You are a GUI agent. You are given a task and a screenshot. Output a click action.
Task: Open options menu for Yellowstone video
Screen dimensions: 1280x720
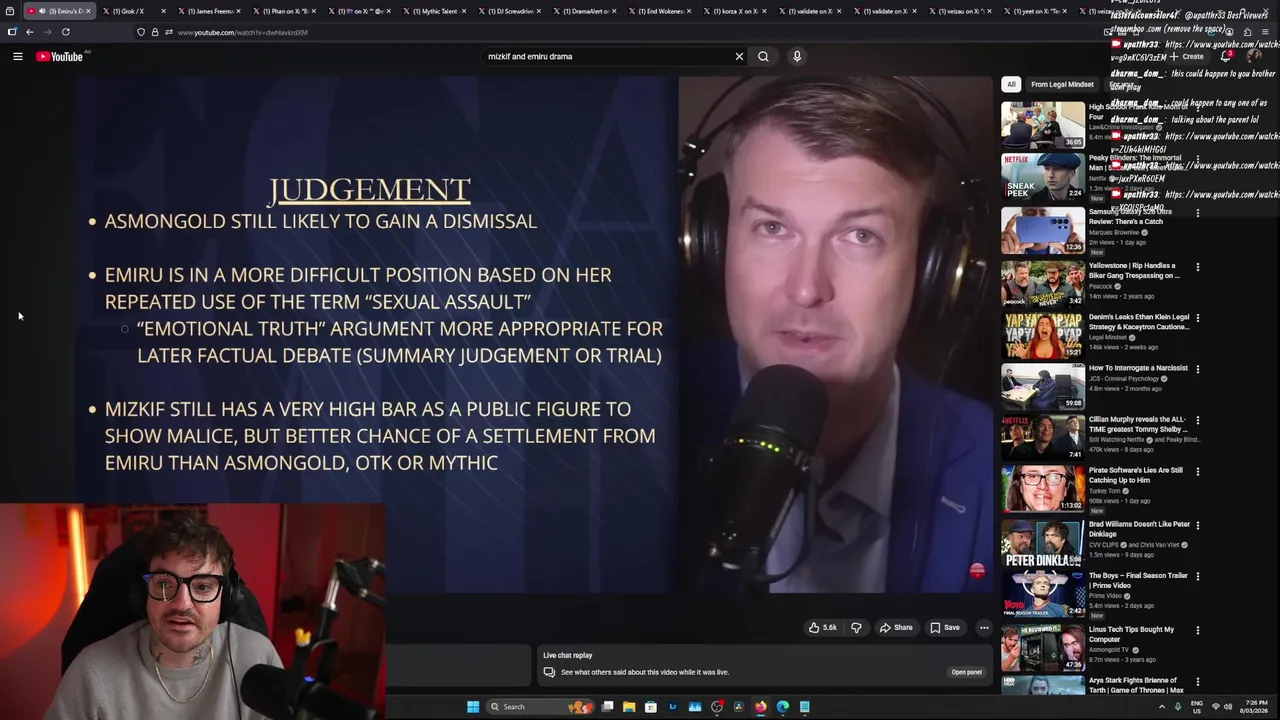(x=1198, y=267)
